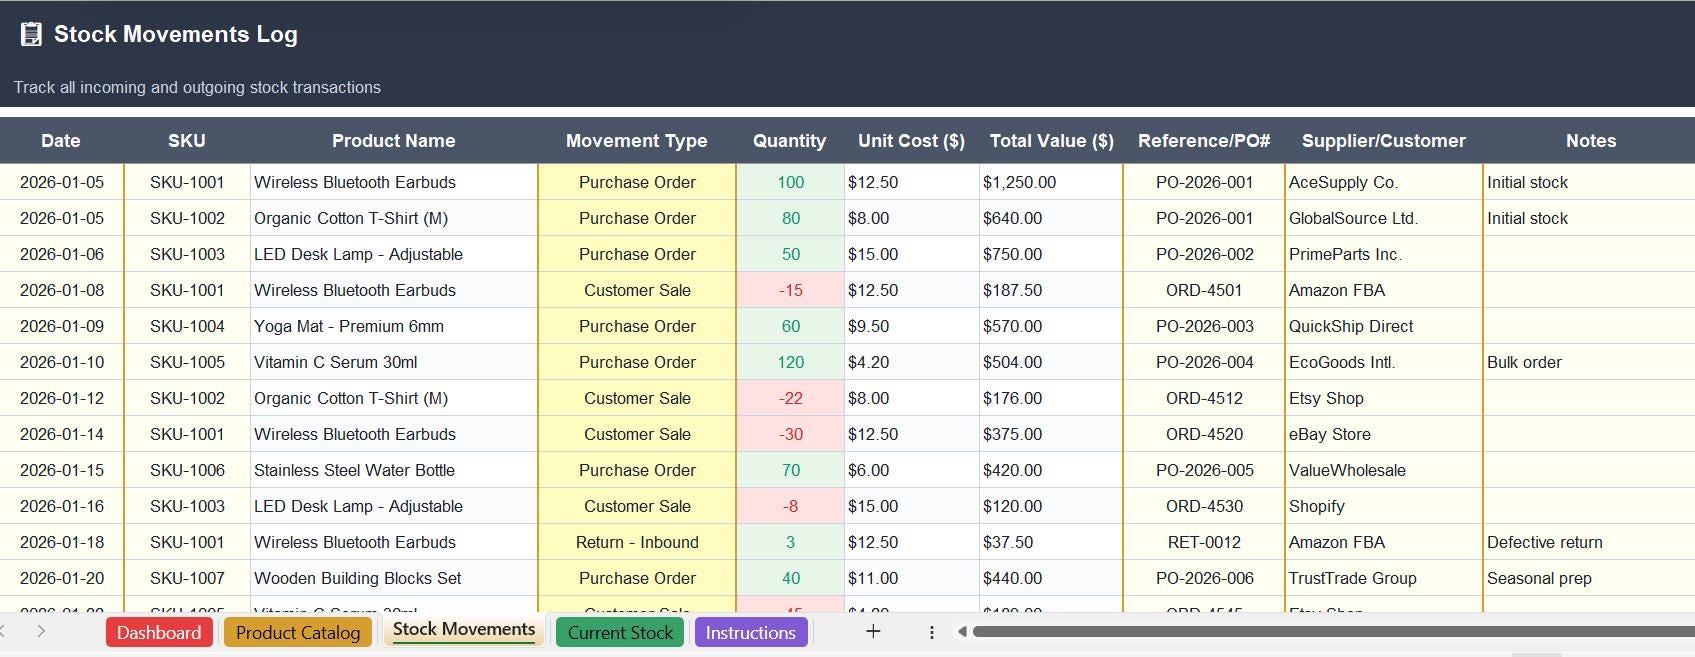Click previous sheet navigation arrow
This screenshot has height=657, width=1695.
4,631
